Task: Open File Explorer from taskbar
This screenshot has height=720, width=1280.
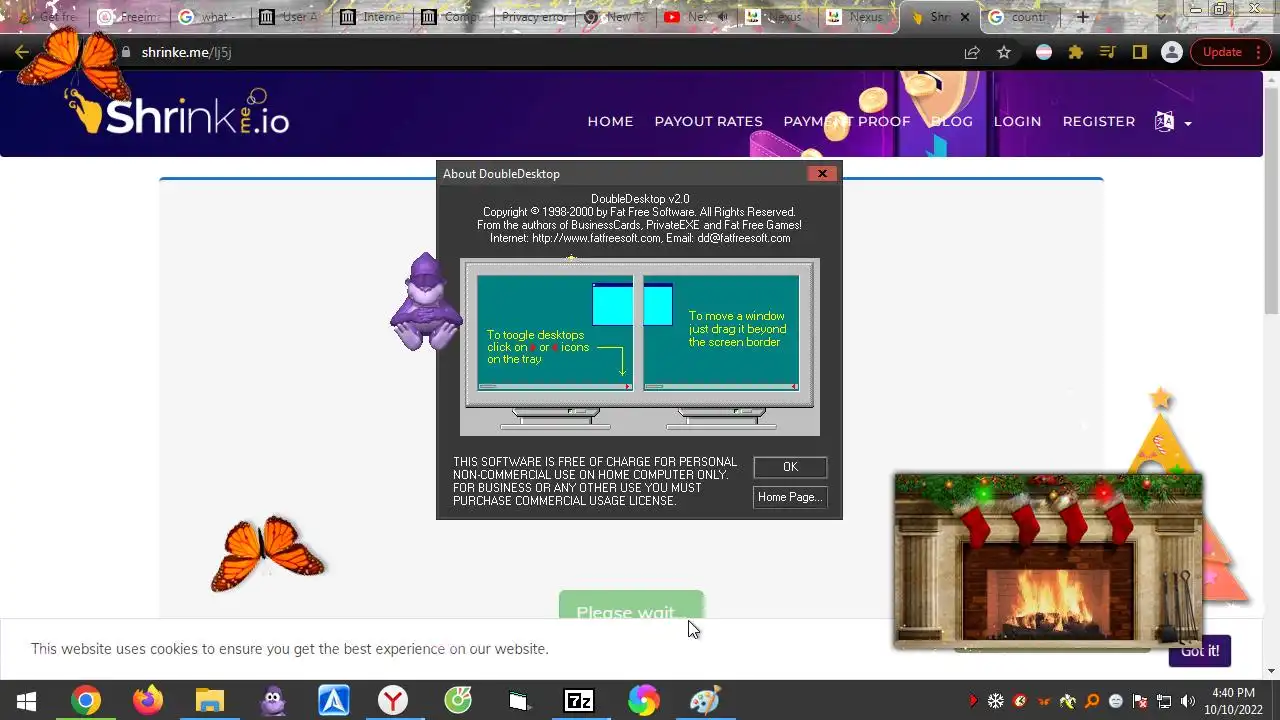Action: click(x=209, y=701)
